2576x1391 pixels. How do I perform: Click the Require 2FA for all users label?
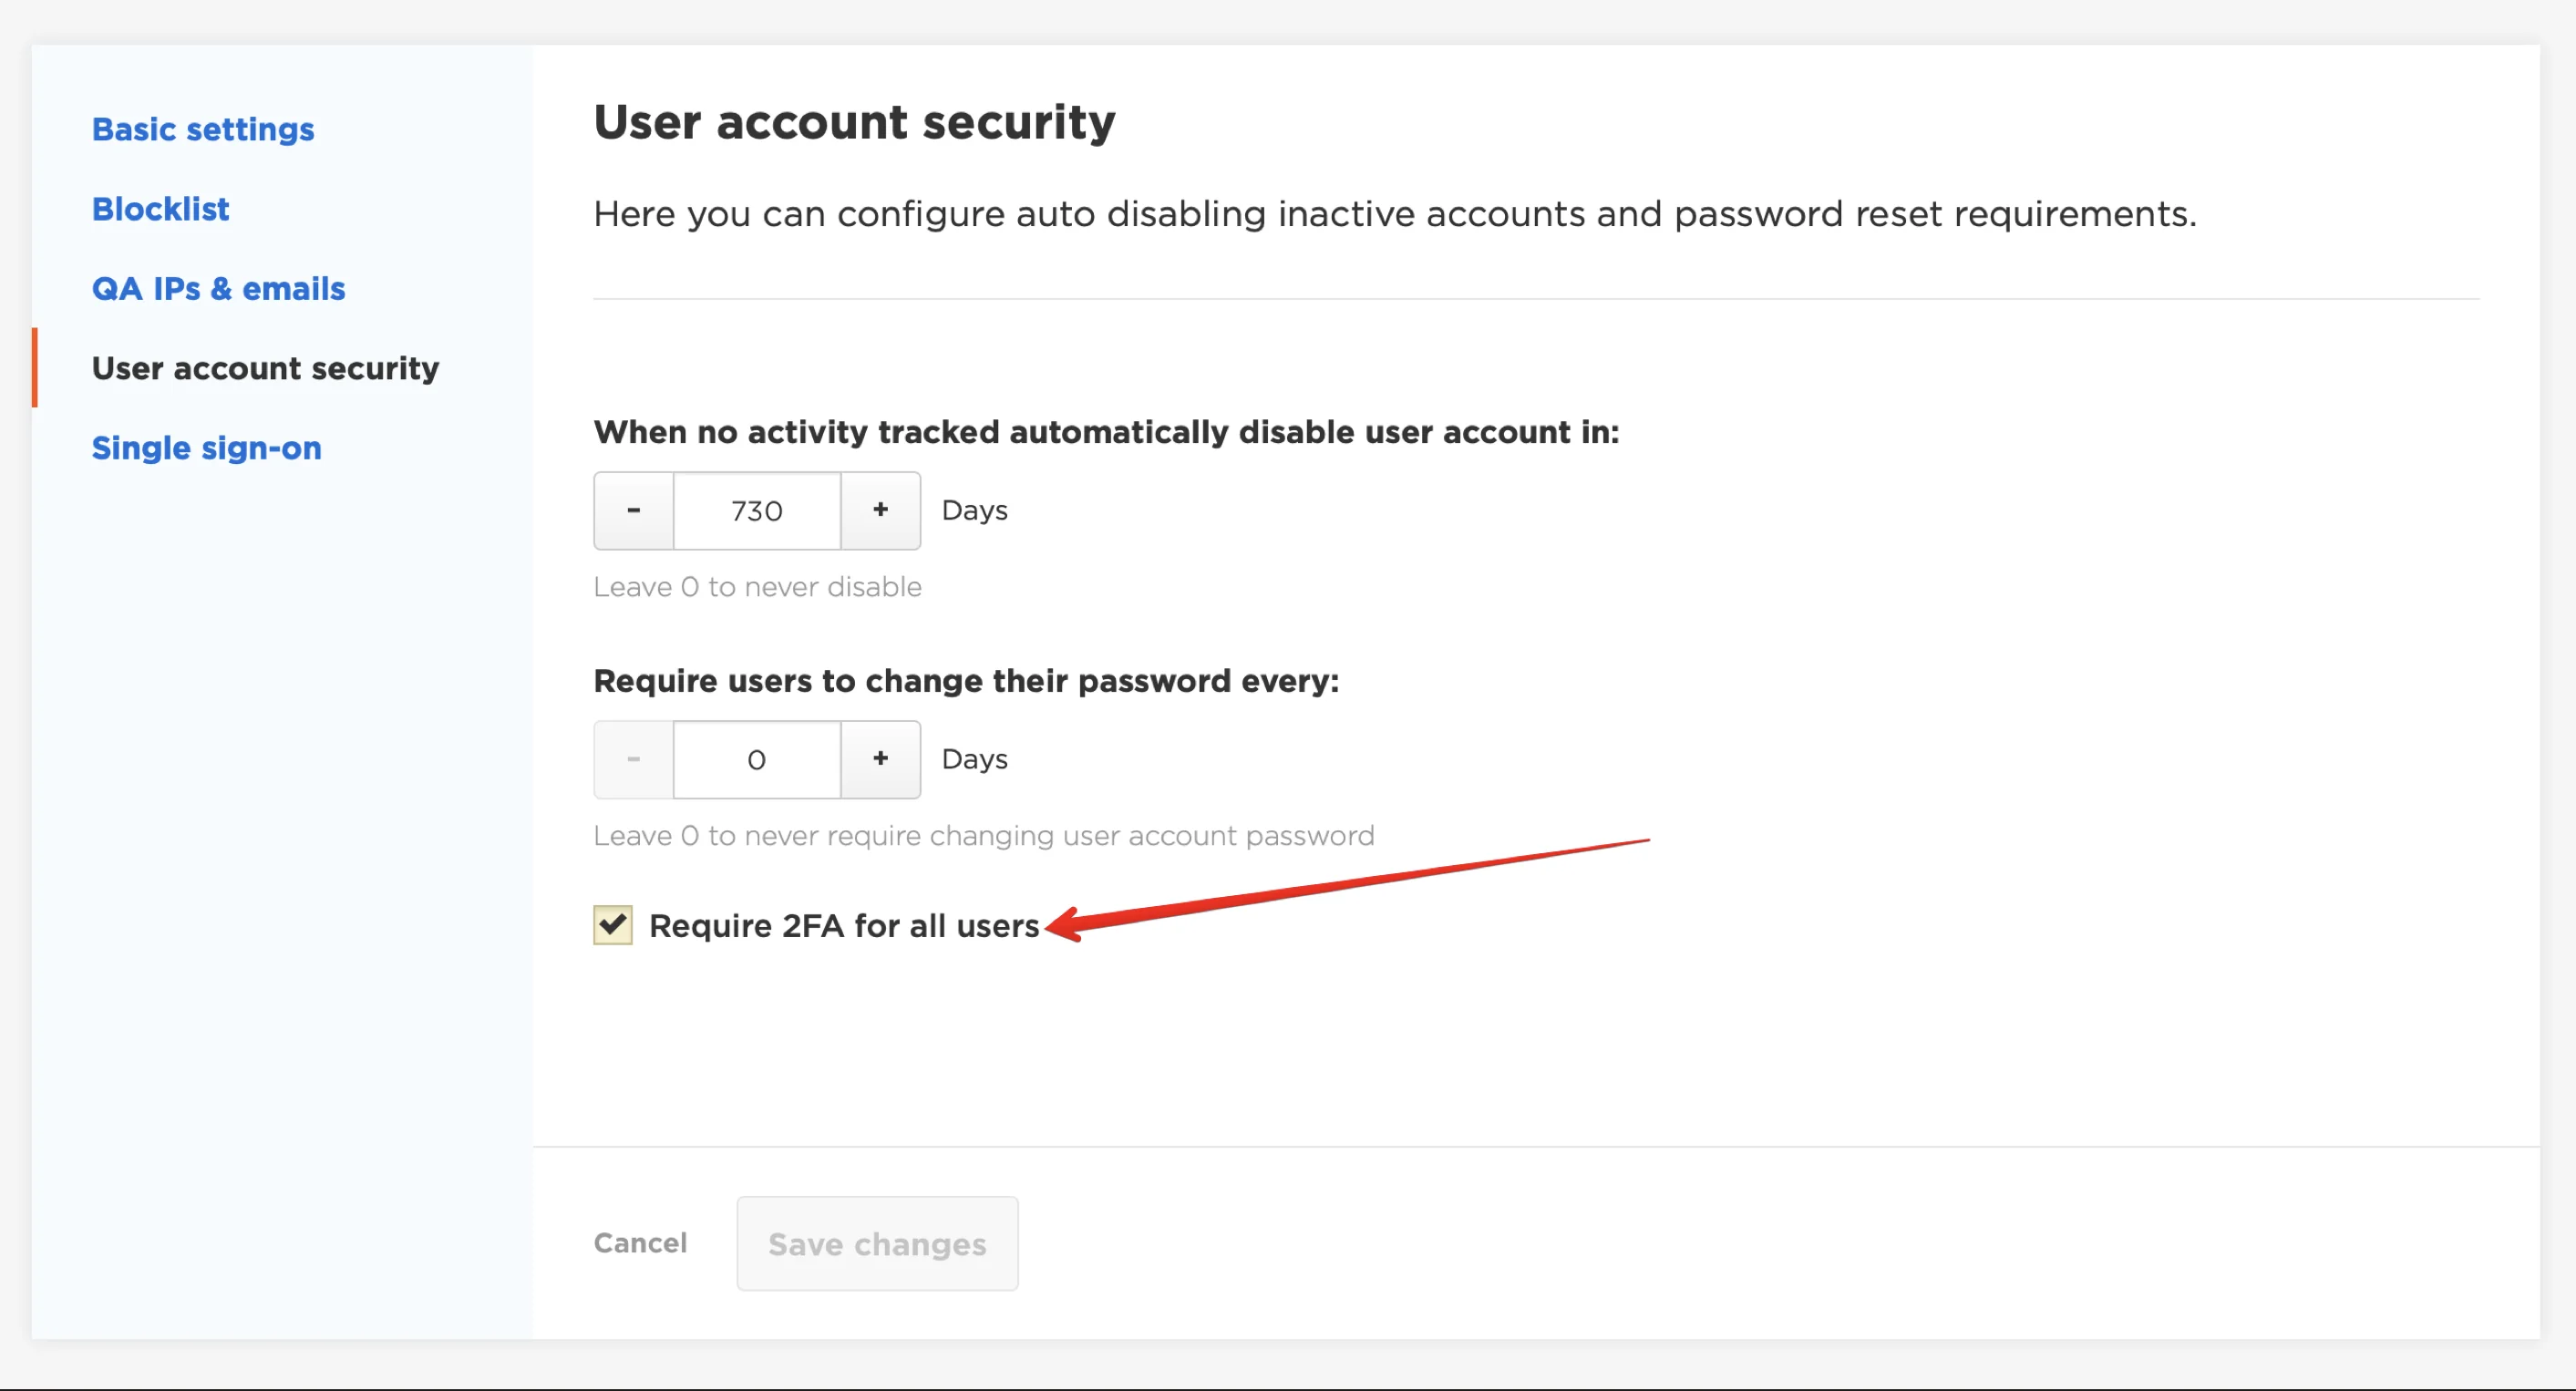[x=844, y=926]
